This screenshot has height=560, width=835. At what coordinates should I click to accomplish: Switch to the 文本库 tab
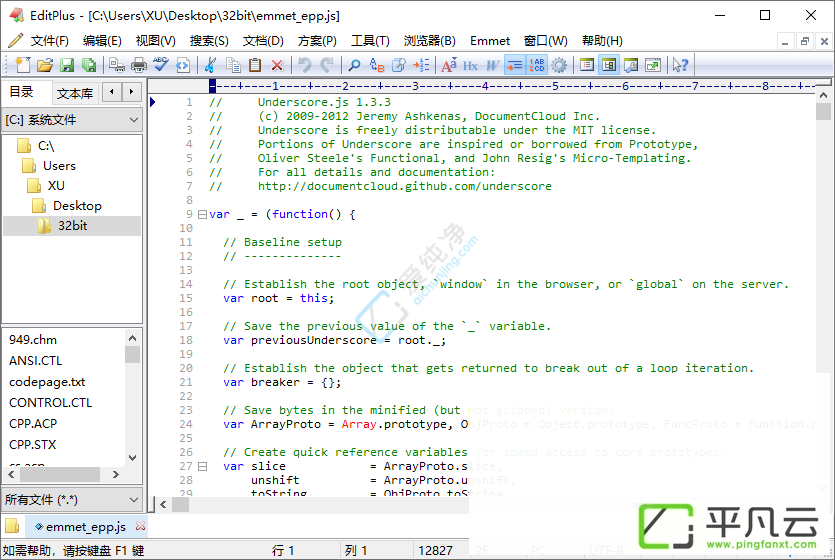pos(75,94)
